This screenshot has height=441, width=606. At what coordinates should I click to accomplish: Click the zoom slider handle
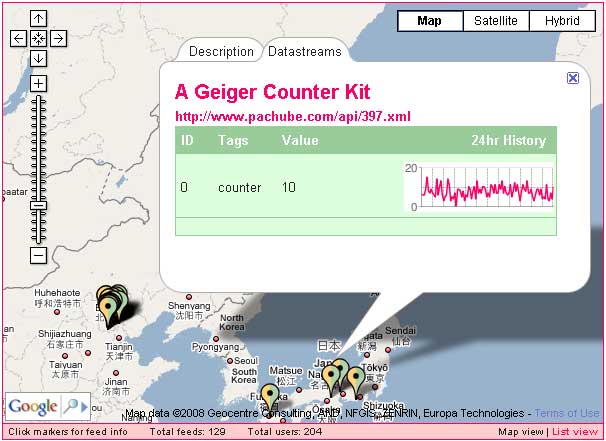pos(38,206)
